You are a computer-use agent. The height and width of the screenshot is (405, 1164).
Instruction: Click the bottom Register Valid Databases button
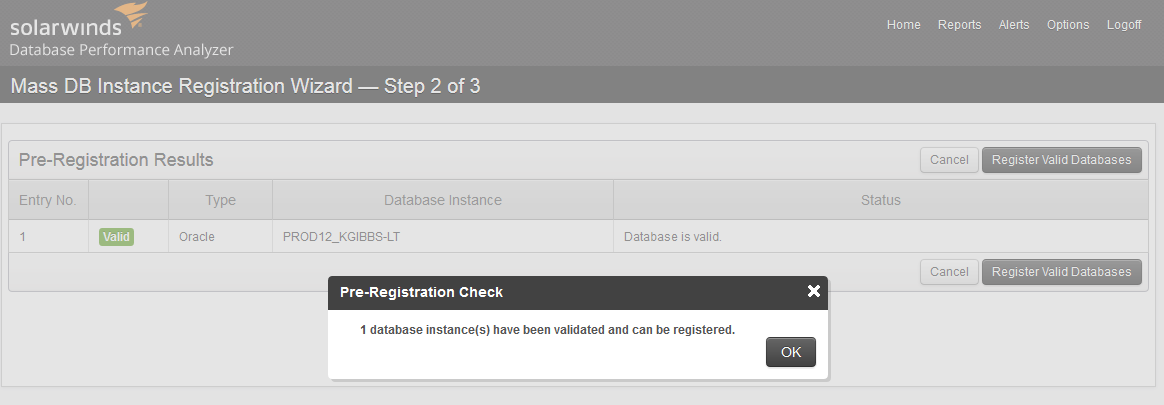(1062, 271)
